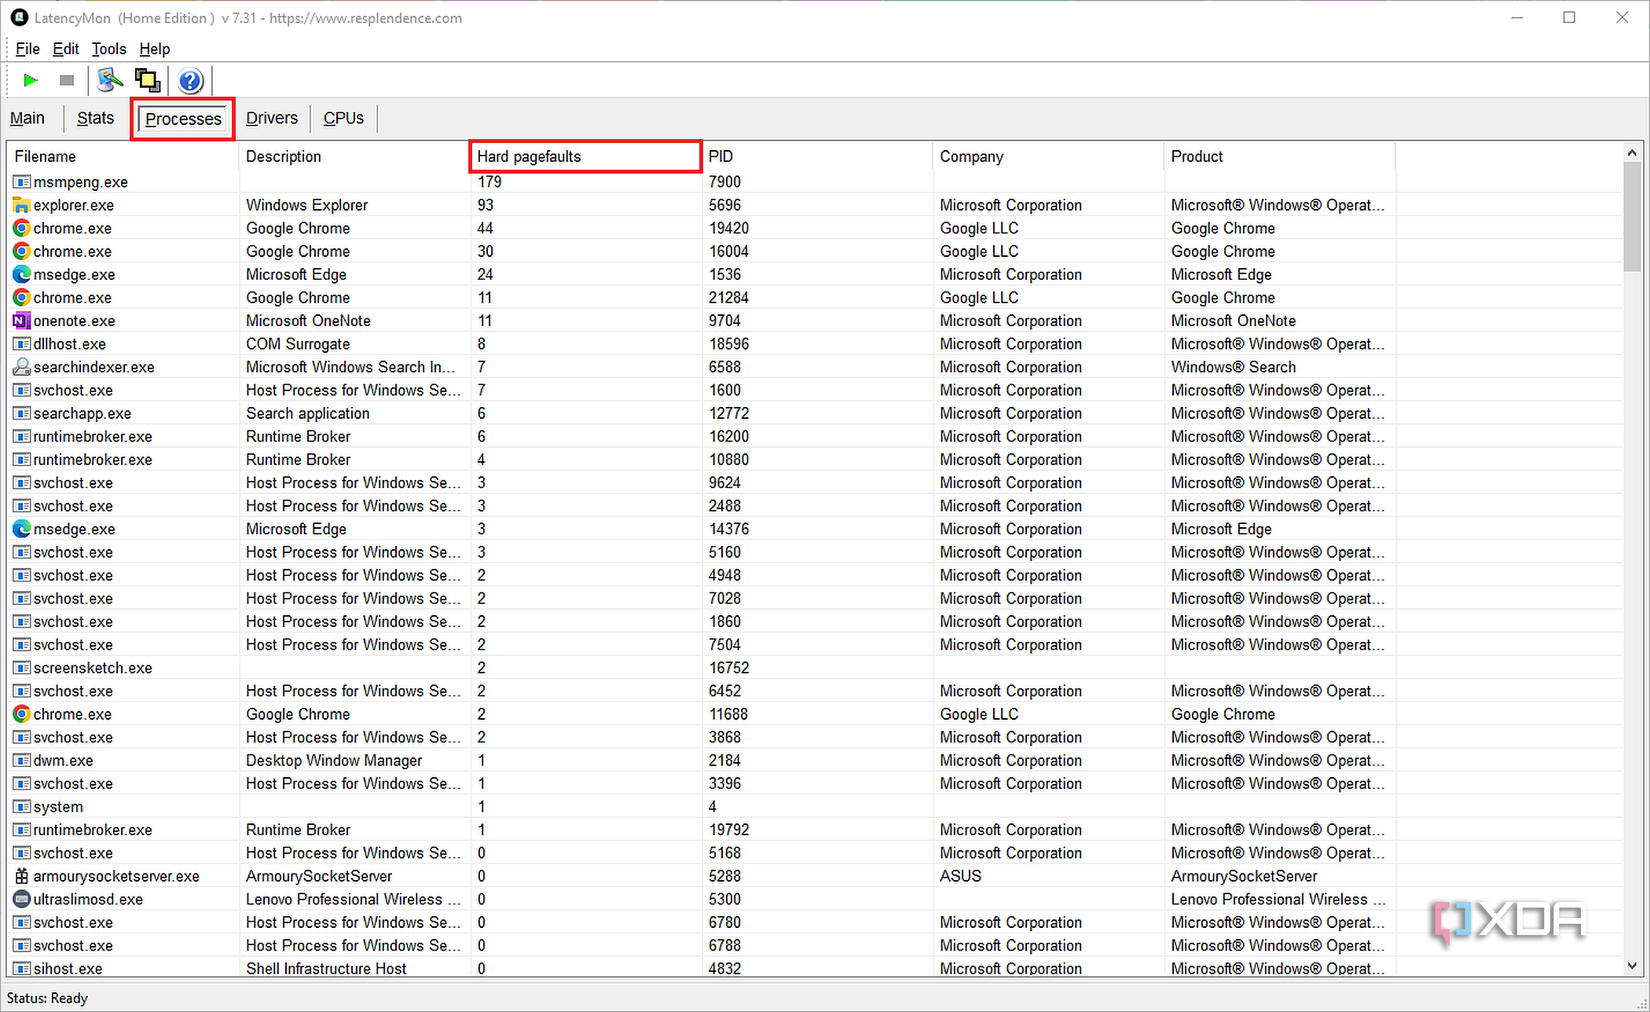Switch to the Drivers tab
Viewport: 1650px width, 1012px height.
coord(272,118)
